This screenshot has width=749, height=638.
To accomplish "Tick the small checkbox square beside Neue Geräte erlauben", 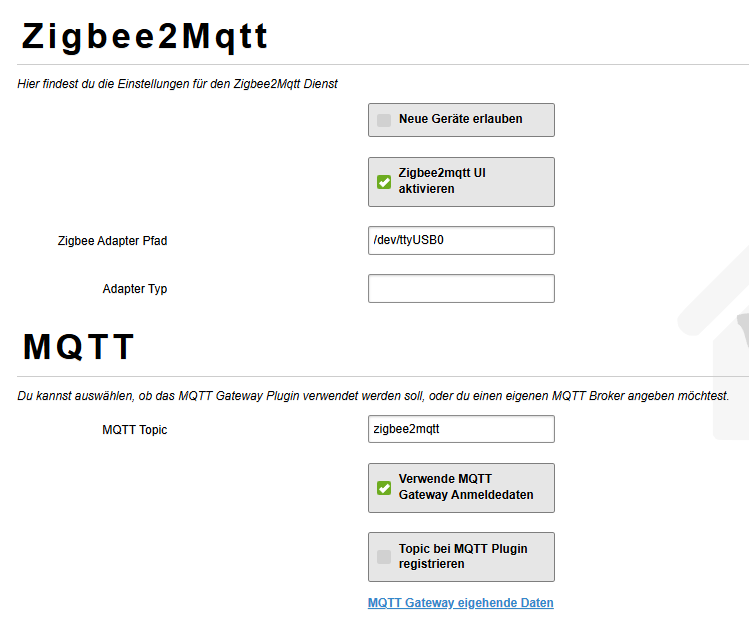I will (x=384, y=120).
